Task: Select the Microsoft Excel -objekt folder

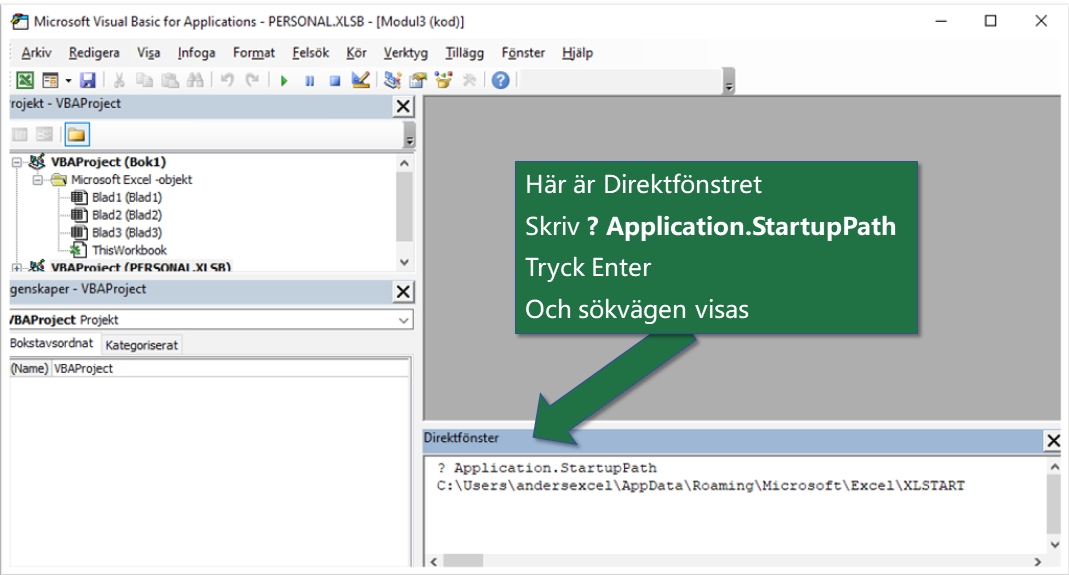Action: point(132,179)
